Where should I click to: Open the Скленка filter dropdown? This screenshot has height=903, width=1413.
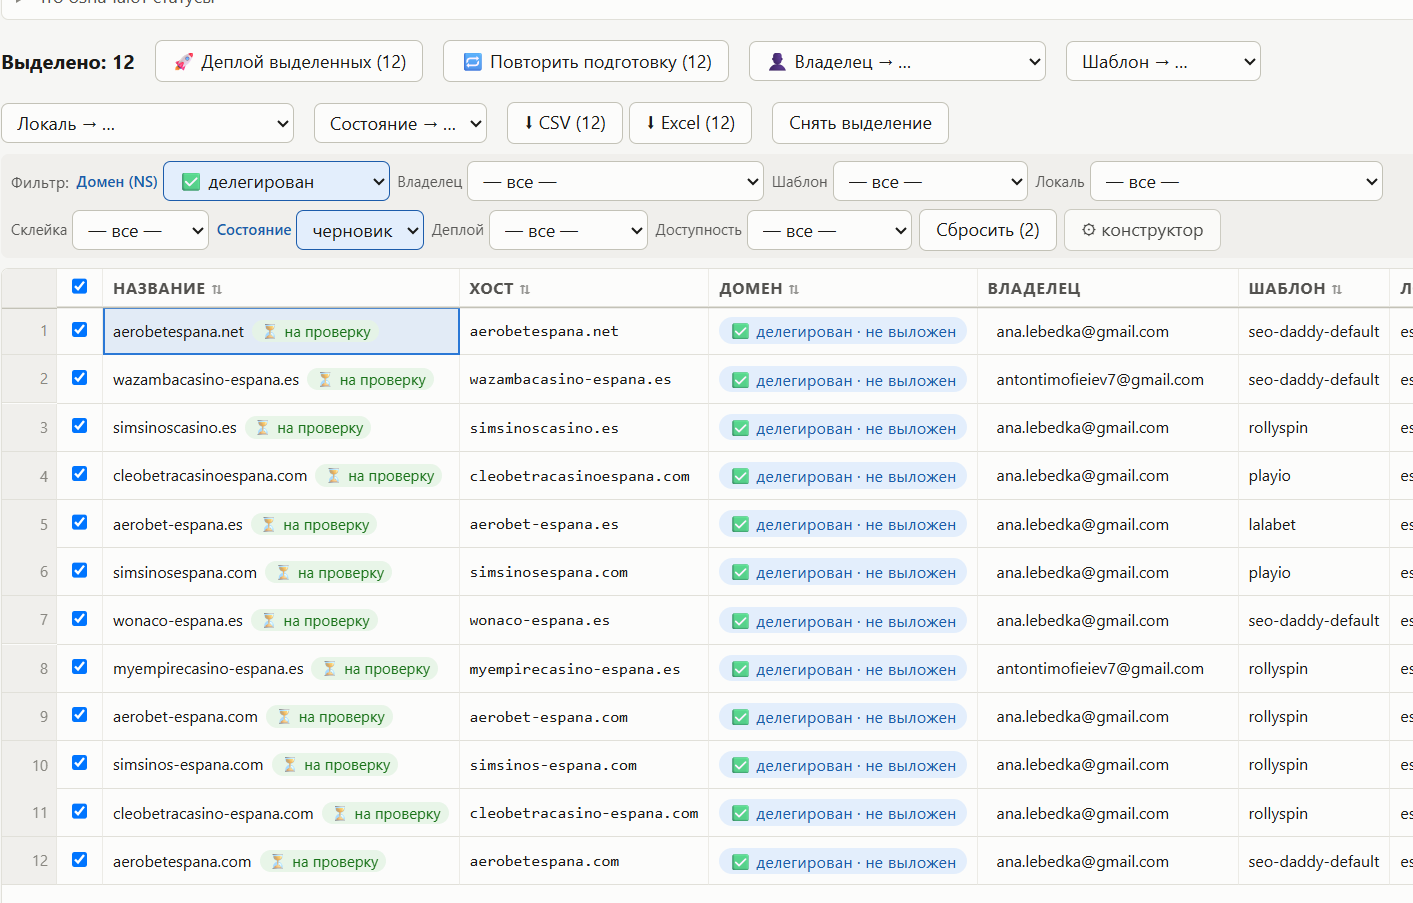click(x=140, y=230)
